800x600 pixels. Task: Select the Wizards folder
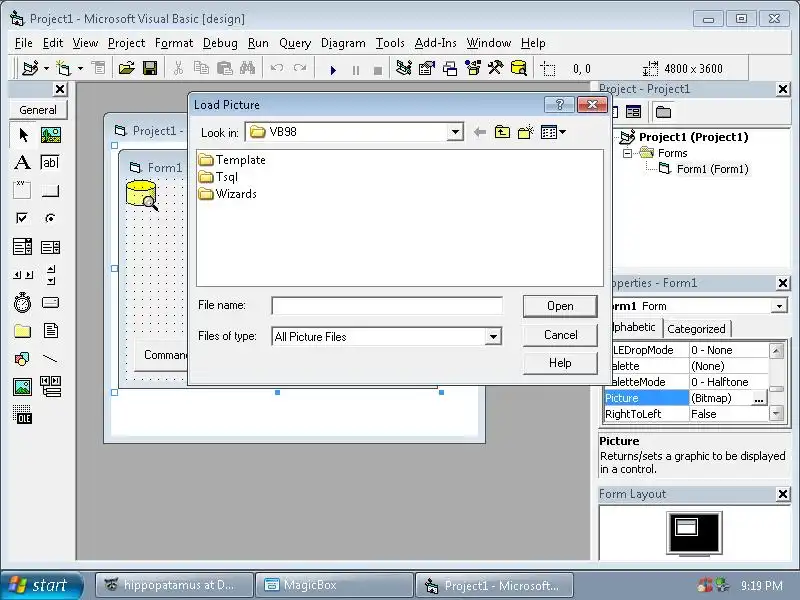pyautogui.click(x=228, y=194)
